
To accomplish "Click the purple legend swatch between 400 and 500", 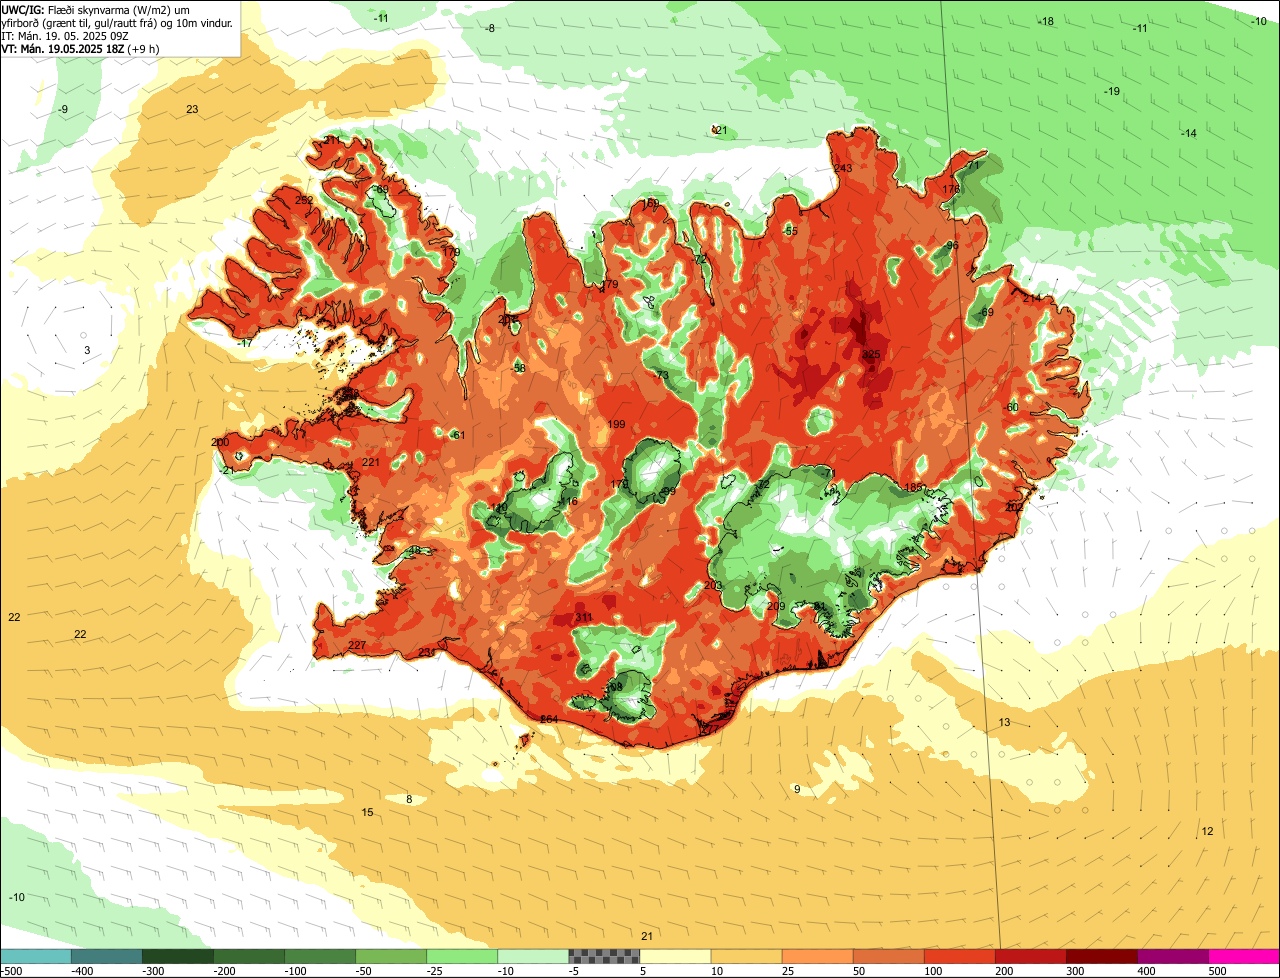I will [1173, 956].
